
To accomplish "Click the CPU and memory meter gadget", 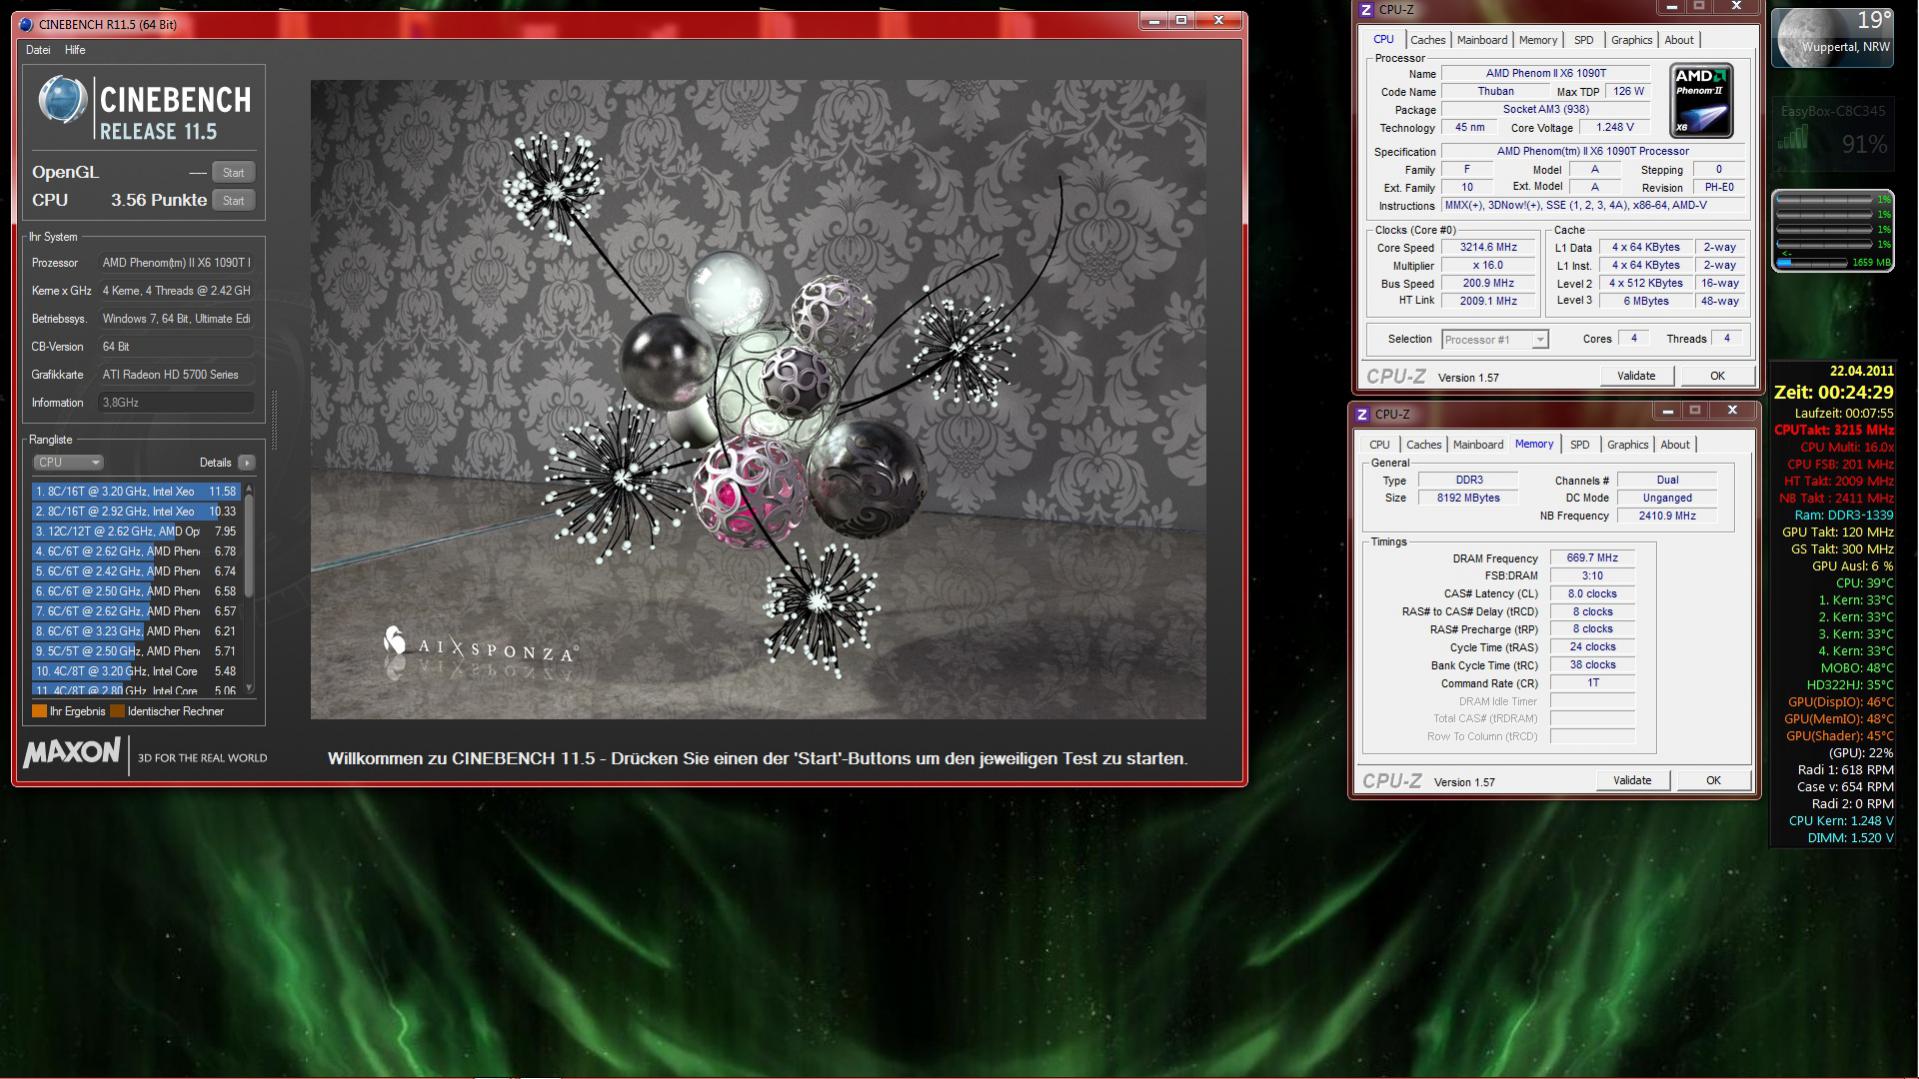I will pos(1832,231).
